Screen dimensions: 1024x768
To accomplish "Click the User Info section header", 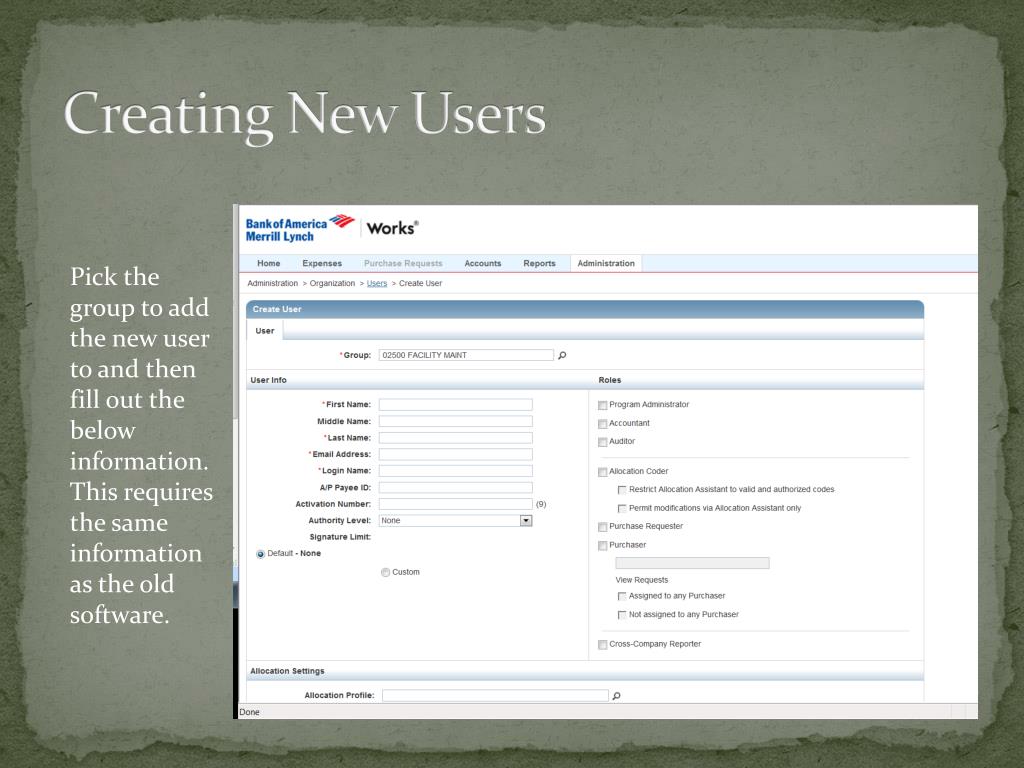I will pos(268,380).
